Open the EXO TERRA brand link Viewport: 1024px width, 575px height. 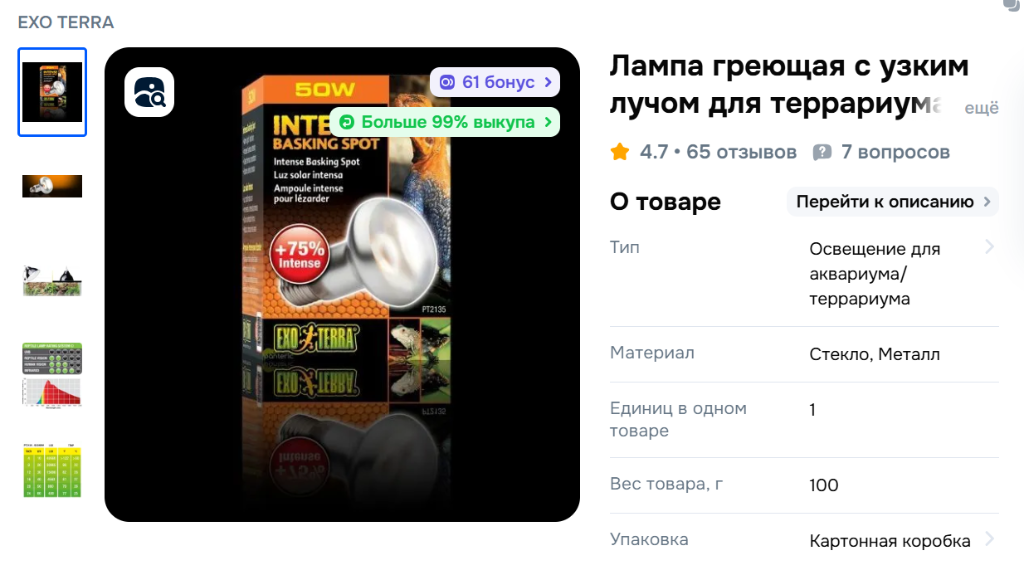(x=66, y=22)
